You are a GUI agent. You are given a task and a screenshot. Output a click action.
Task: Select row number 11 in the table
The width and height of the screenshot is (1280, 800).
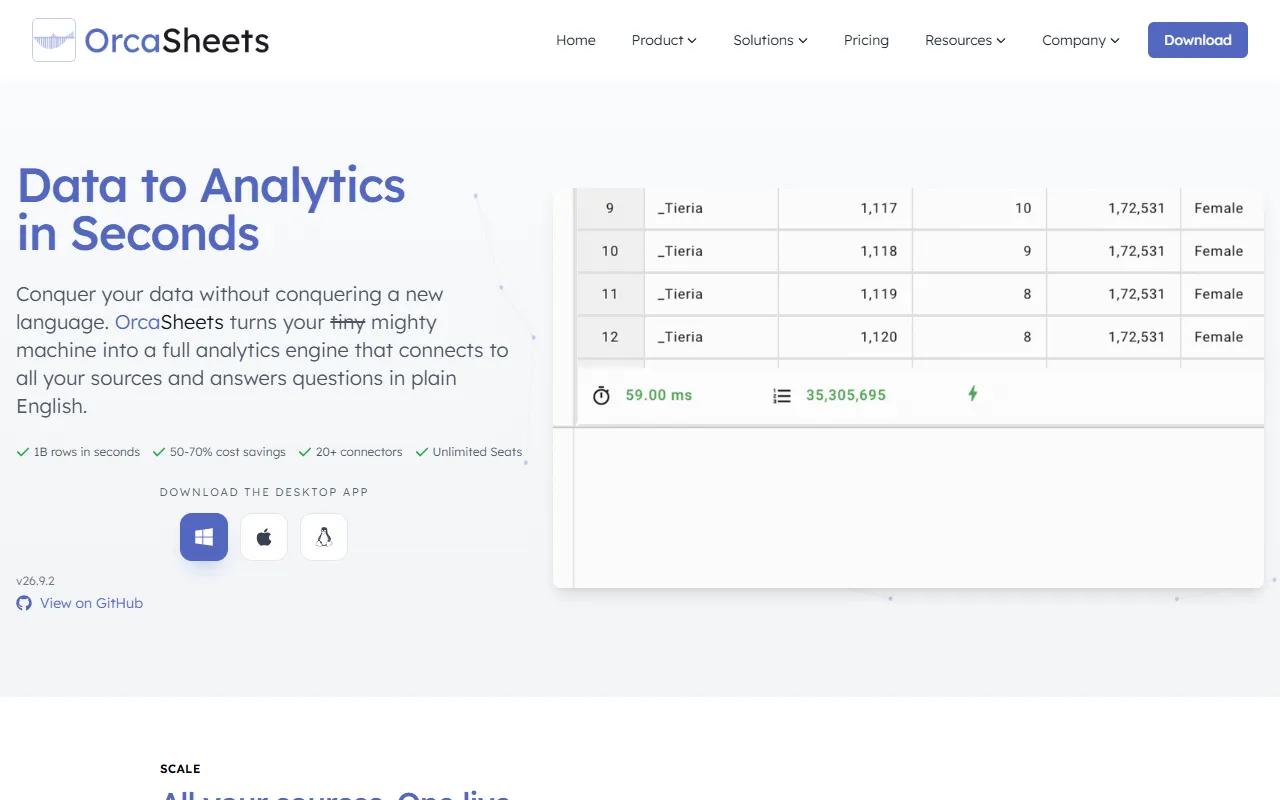pos(610,294)
